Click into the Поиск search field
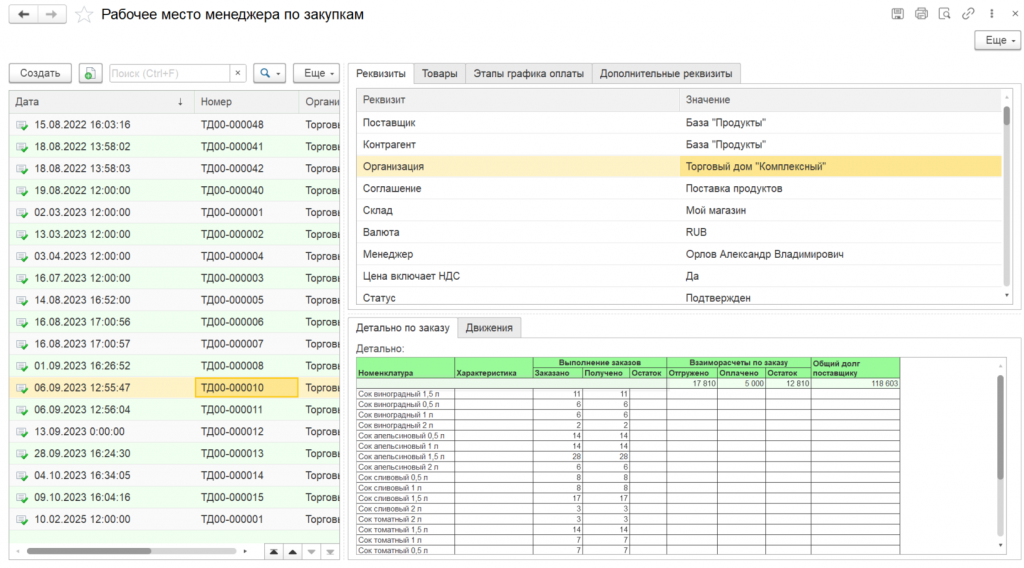This screenshot has height=568, width=1024. tap(168, 73)
